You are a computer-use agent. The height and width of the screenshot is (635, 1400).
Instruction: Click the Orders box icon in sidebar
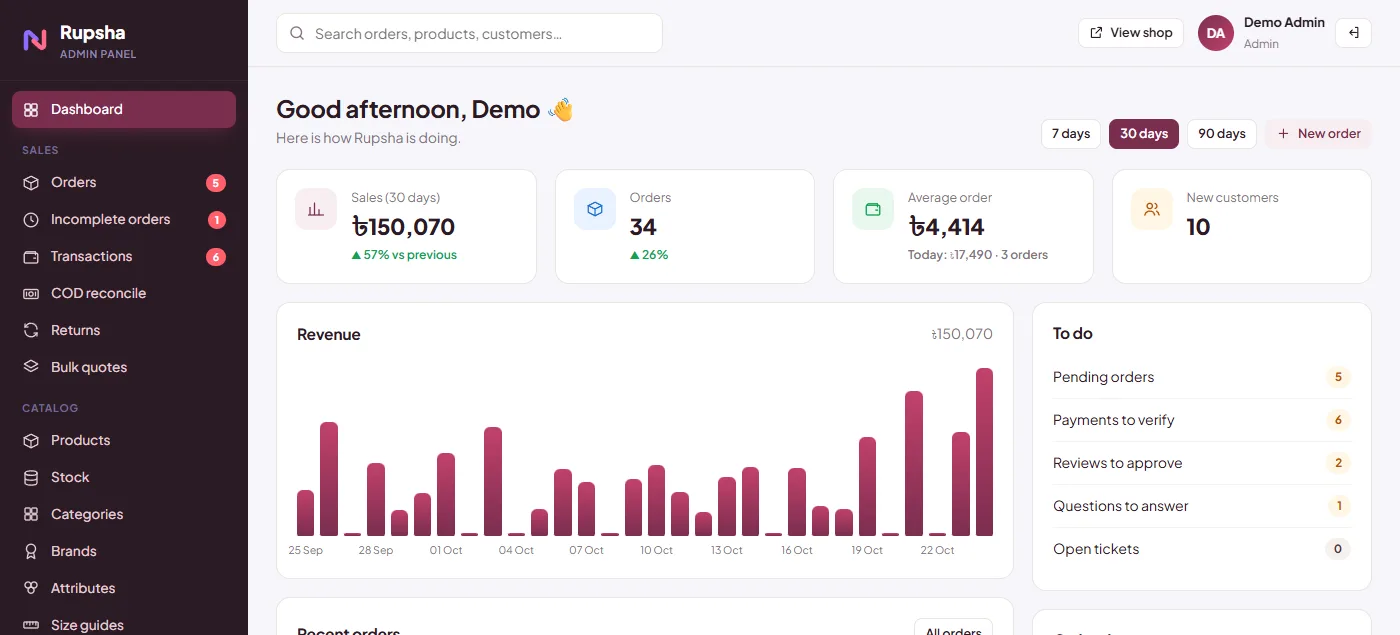pos(31,183)
